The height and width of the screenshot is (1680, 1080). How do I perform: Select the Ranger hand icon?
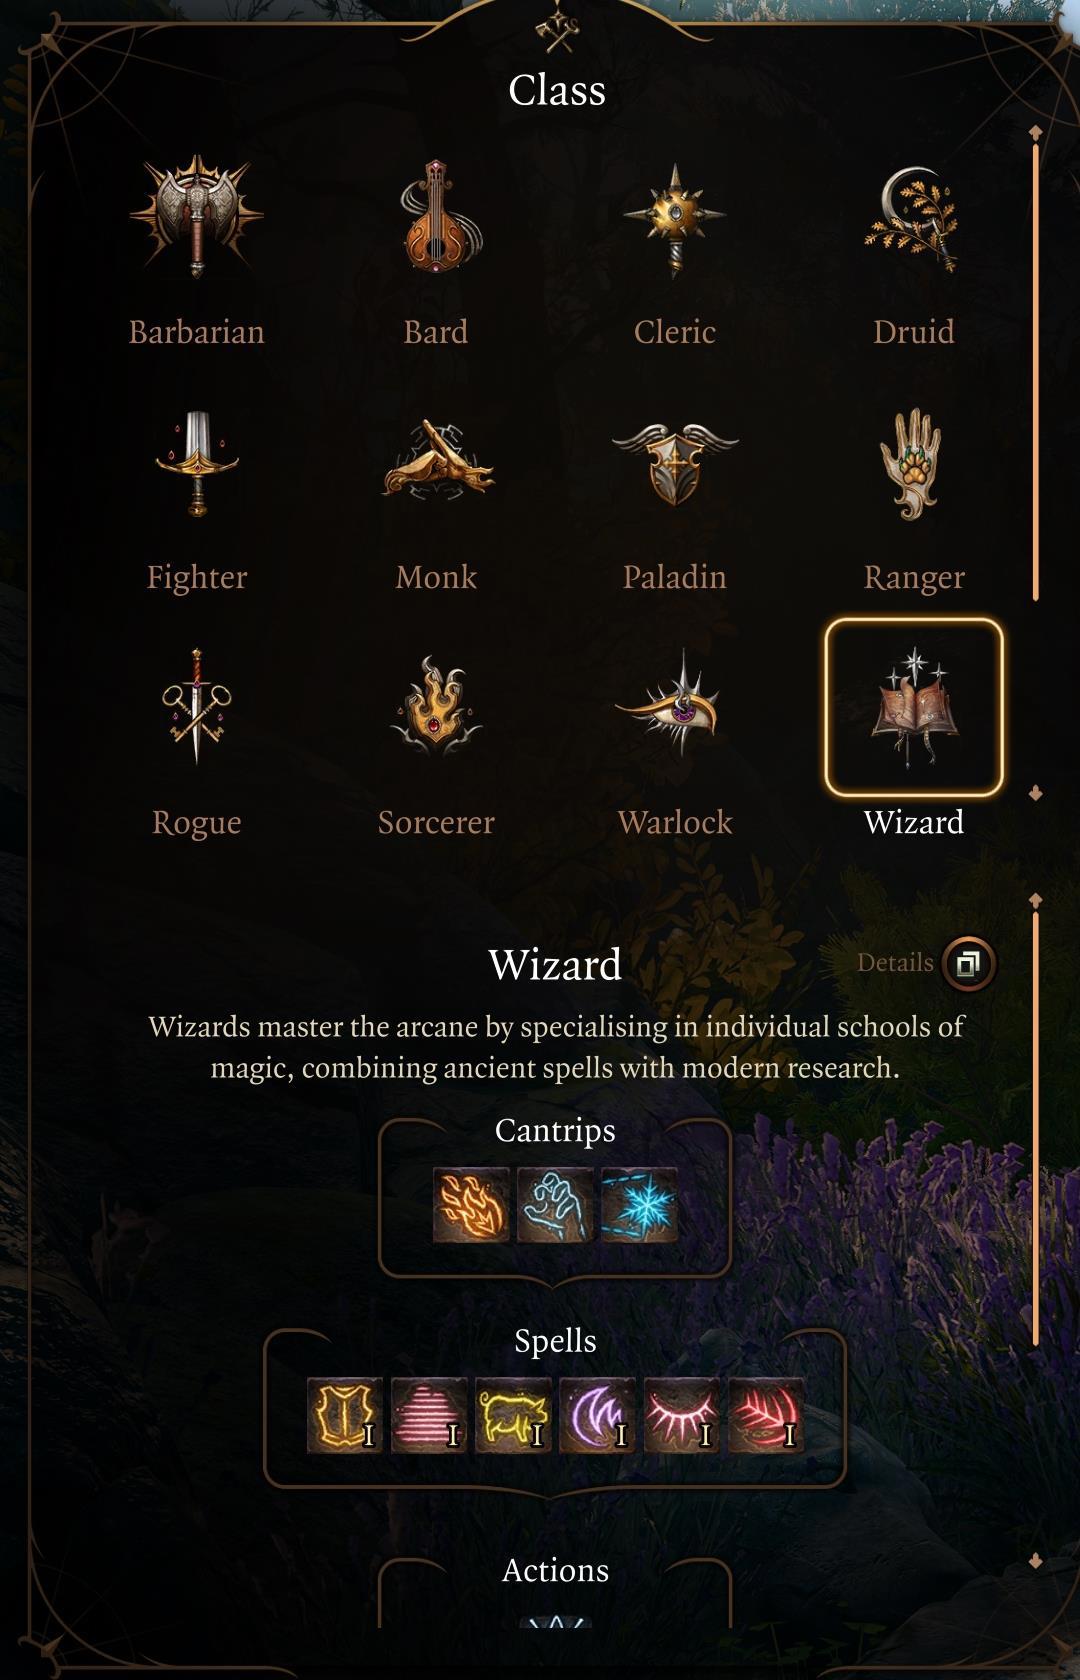tap(912, 463)
